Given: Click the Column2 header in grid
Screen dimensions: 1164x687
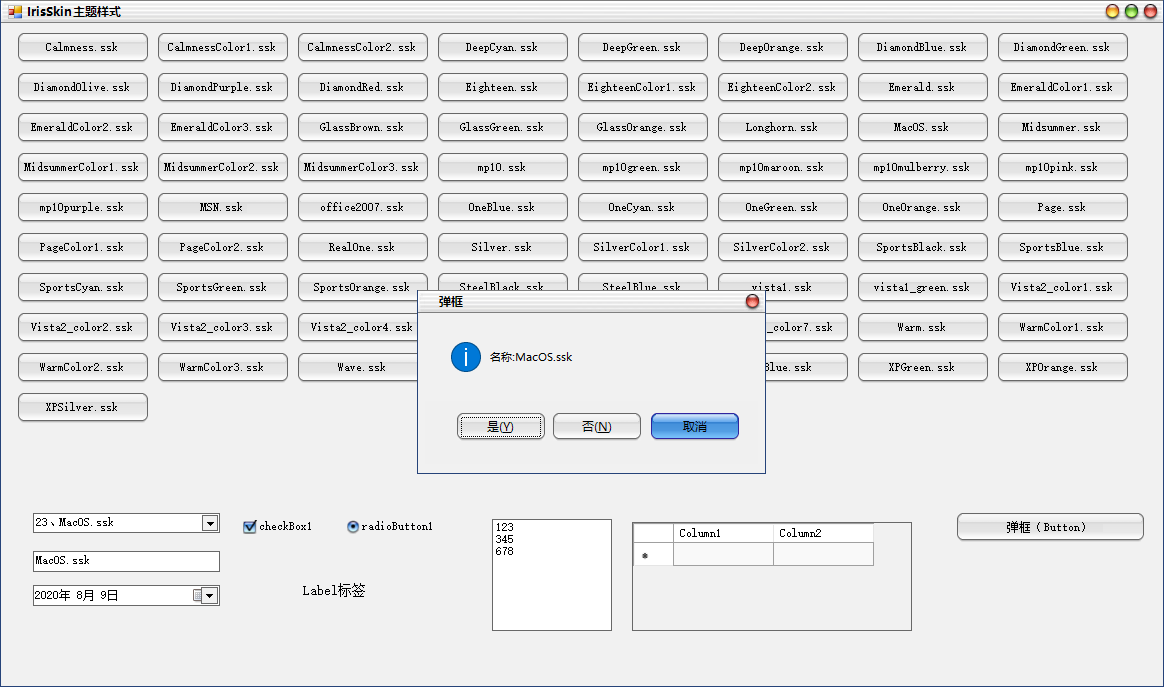Looking at the screenshot, I should pyautogui.click(x=823, y=533).
